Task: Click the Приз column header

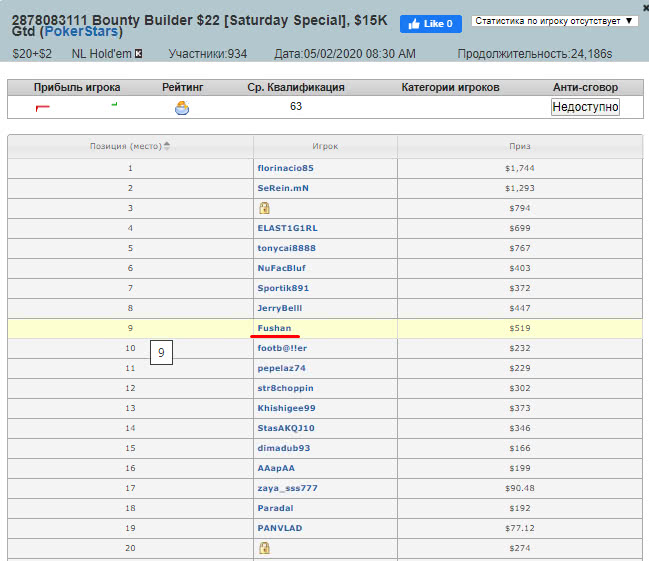Action: coord(519,146)
